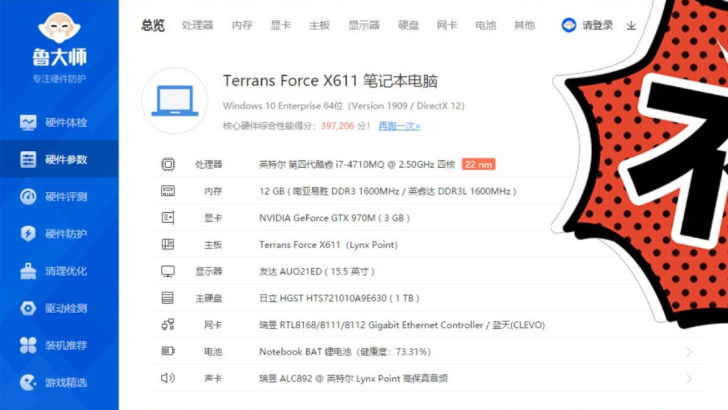Click the NVIDIA GeForce GTX 970M text
The width and height of the screenshot is (728, 410).
tap(334, 218)
